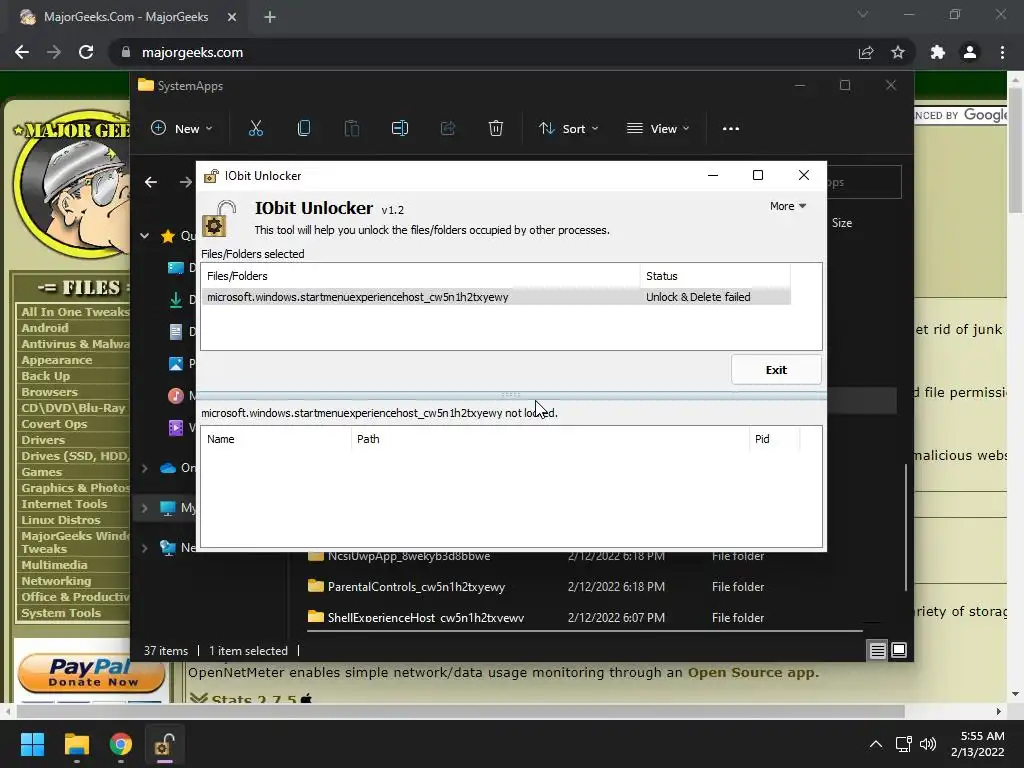Click the Unlock & Delete failed status cell
Viewport: 1024px width, 768px height.
click(x=698, y=297)
